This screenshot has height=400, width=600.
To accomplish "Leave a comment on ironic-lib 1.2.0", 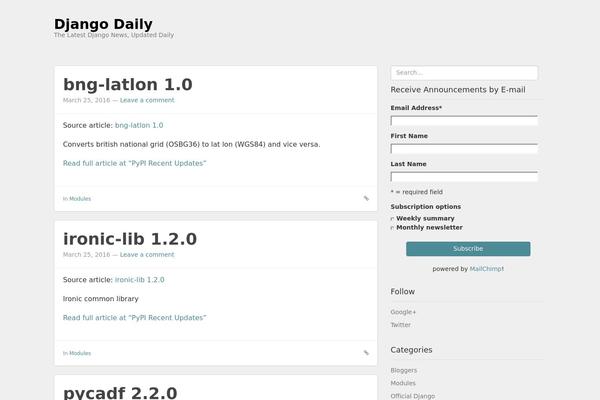I will click(x=147, y=255).
